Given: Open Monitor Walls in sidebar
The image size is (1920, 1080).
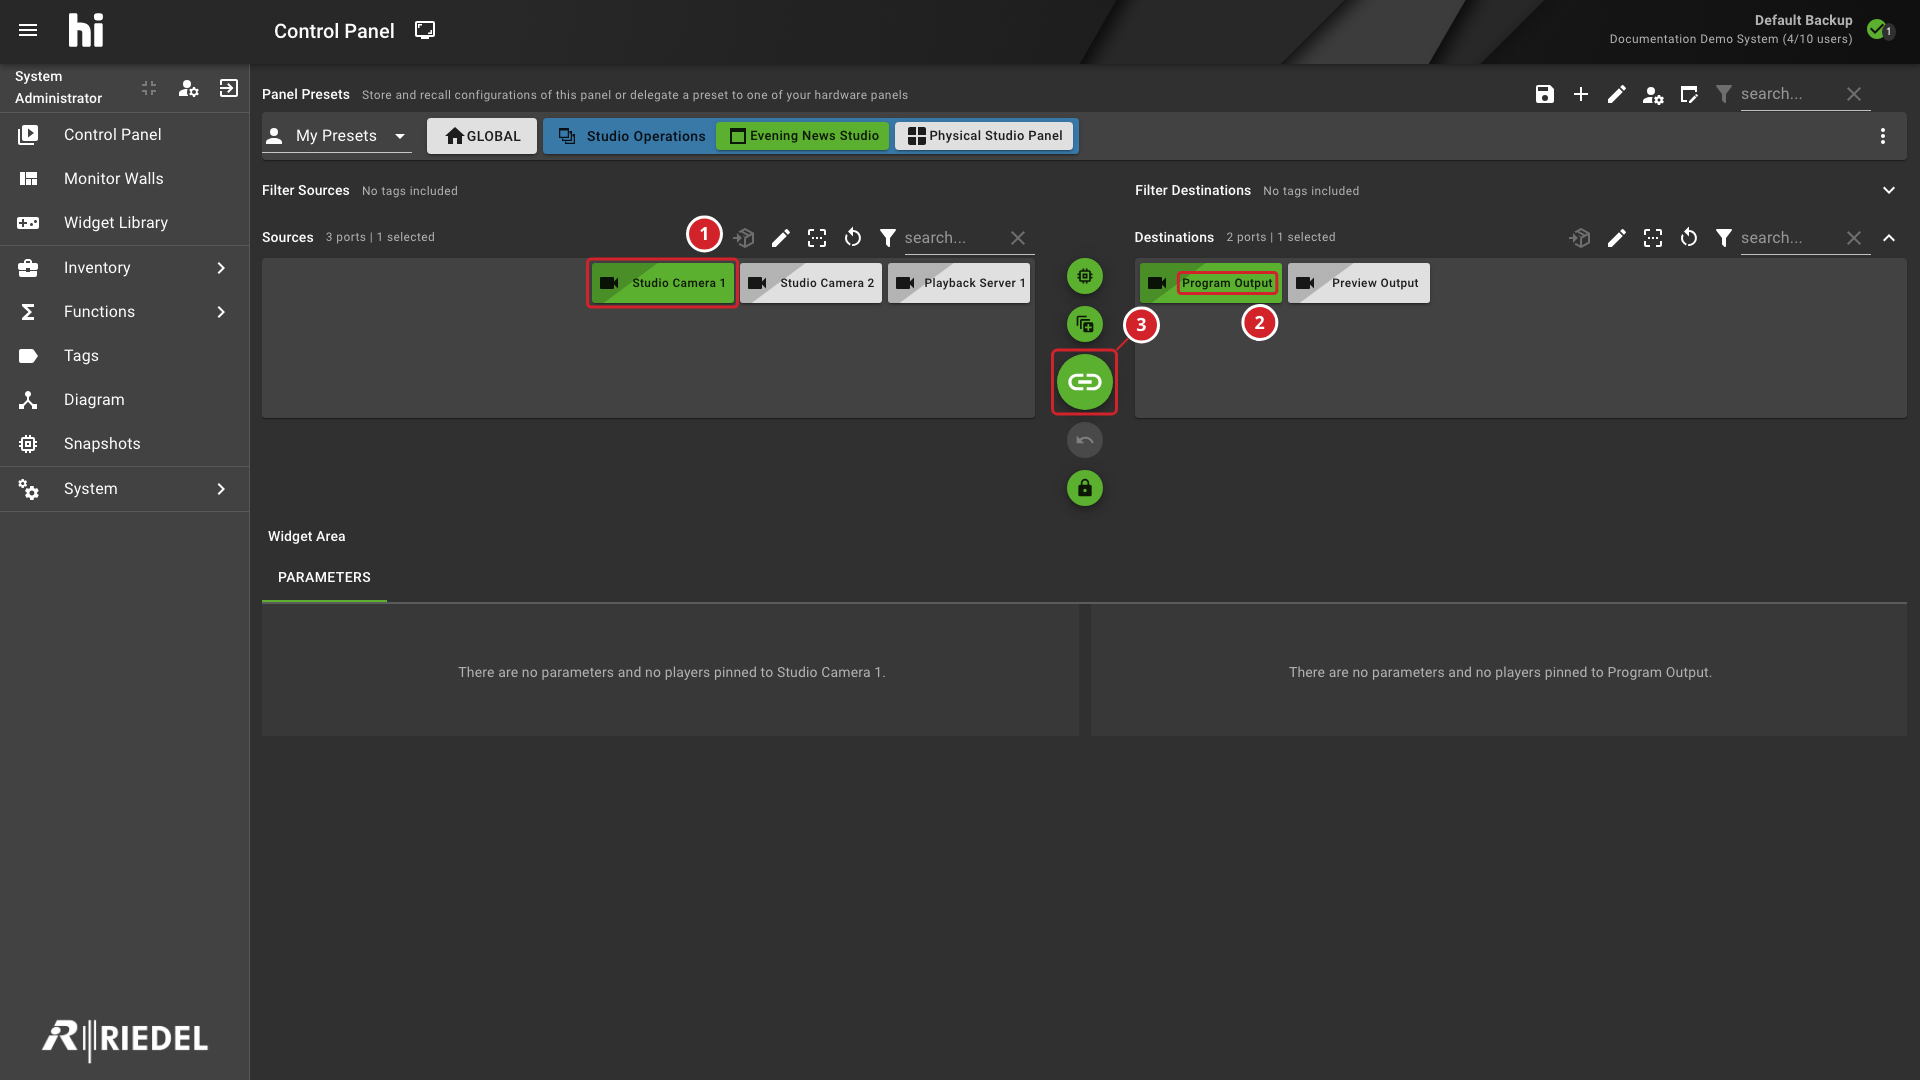Looking at the screenshot, I should tap(124, 179).
